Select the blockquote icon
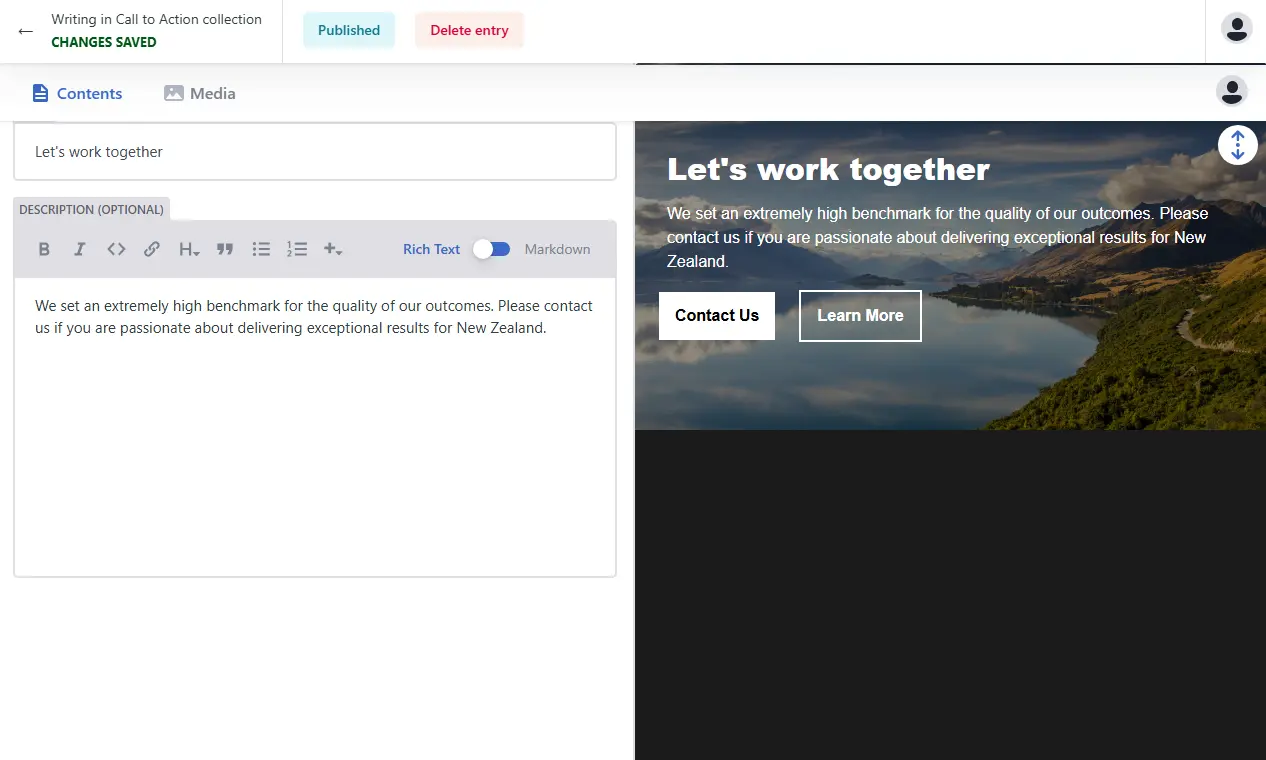The image size is (1266, 760). tap(225, 249)
